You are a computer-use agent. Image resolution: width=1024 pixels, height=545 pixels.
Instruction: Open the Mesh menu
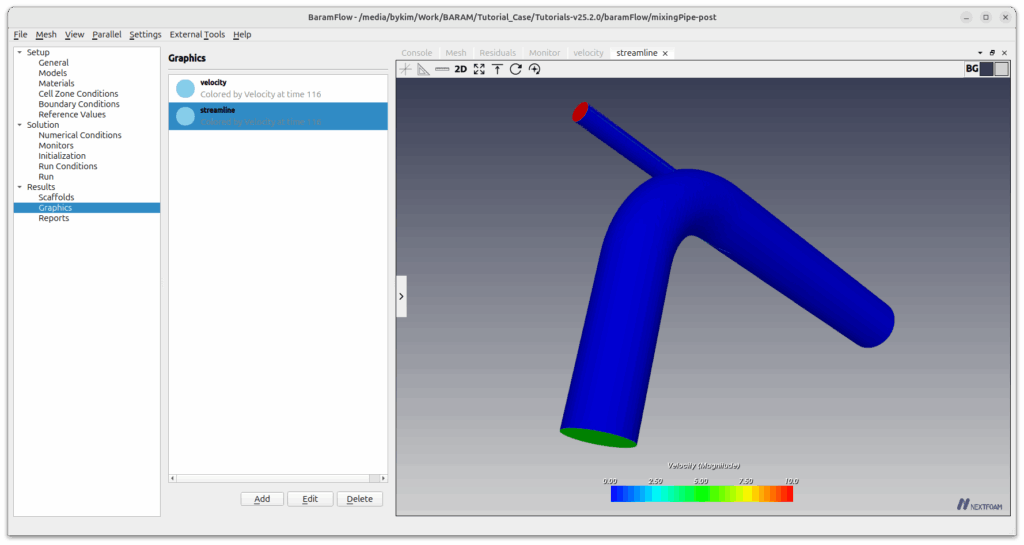pyautogui.click(x=46, y=35)
